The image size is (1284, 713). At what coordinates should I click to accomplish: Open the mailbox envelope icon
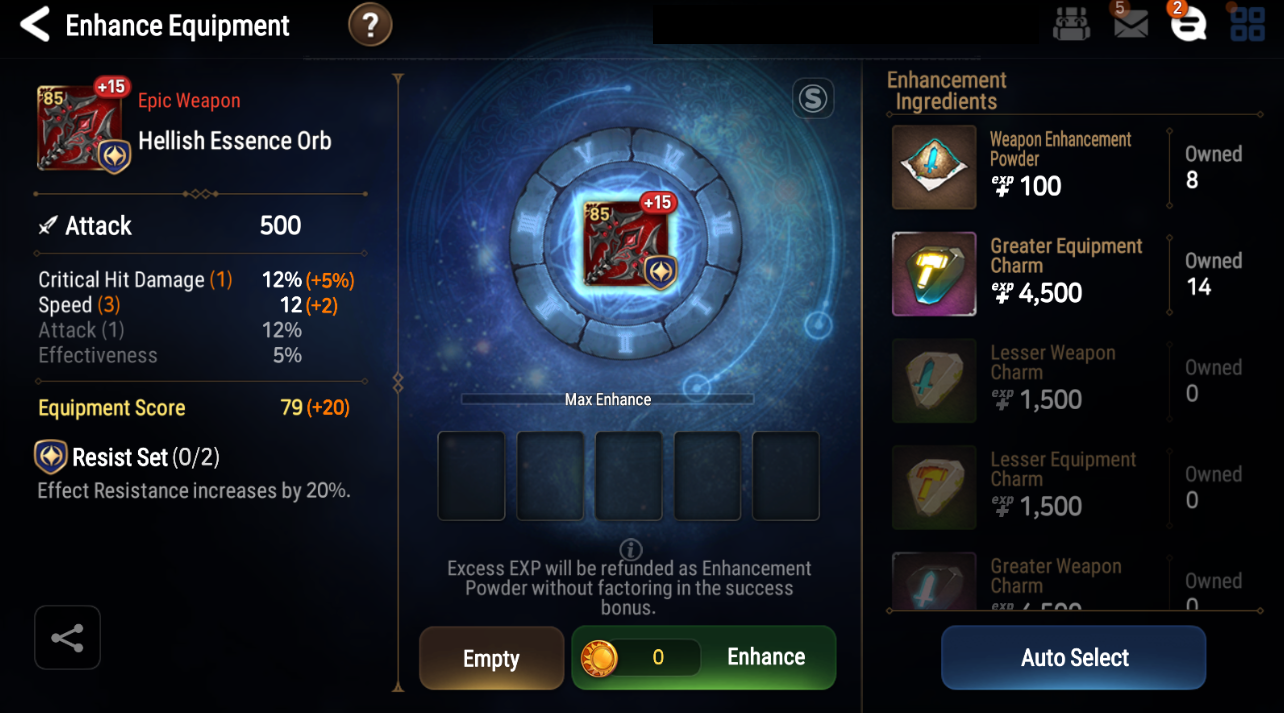tap(1131, 24)
